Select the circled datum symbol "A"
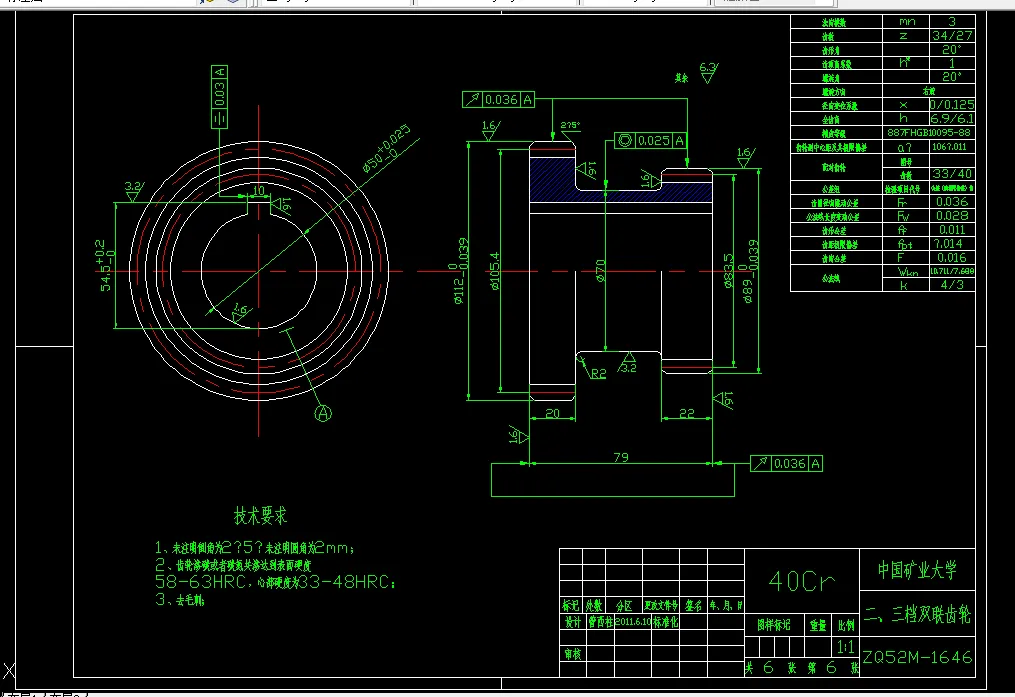 coord(323,413)
